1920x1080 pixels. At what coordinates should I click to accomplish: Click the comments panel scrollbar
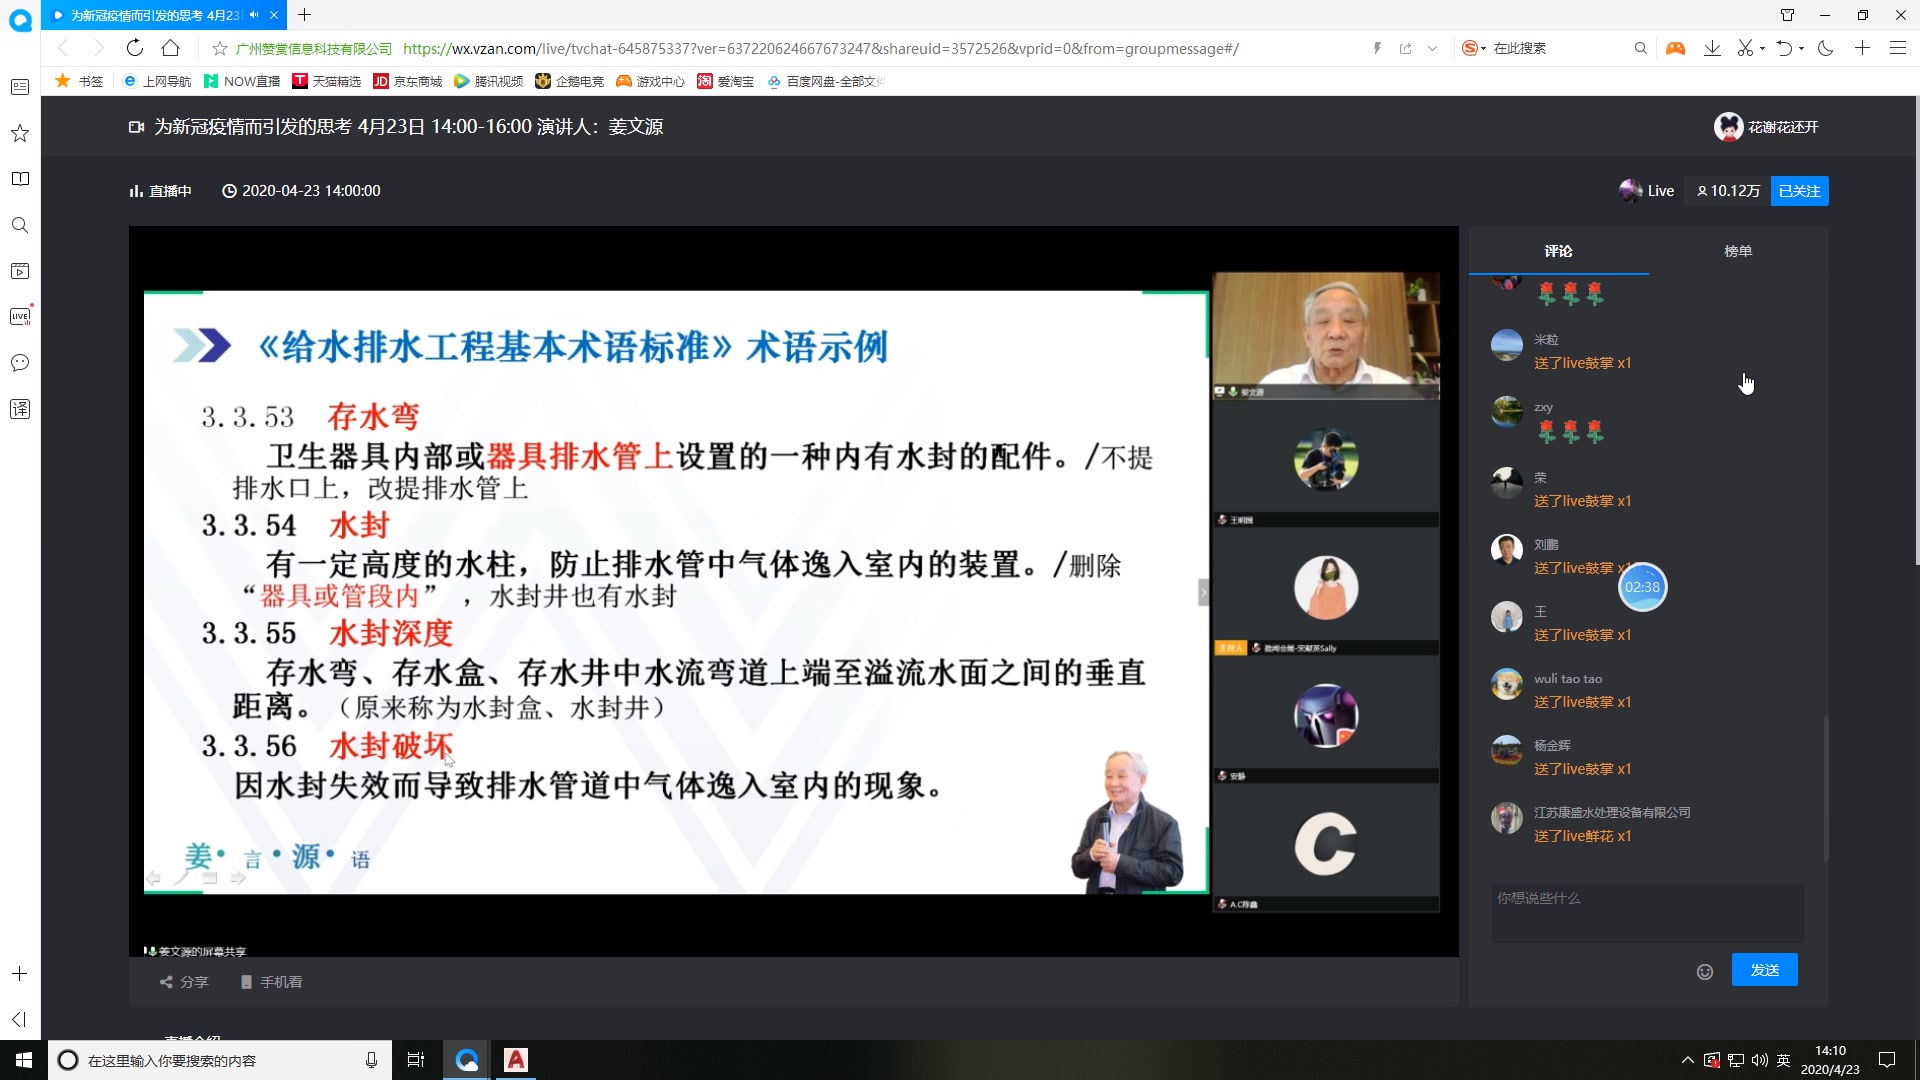pos(1826,788)
